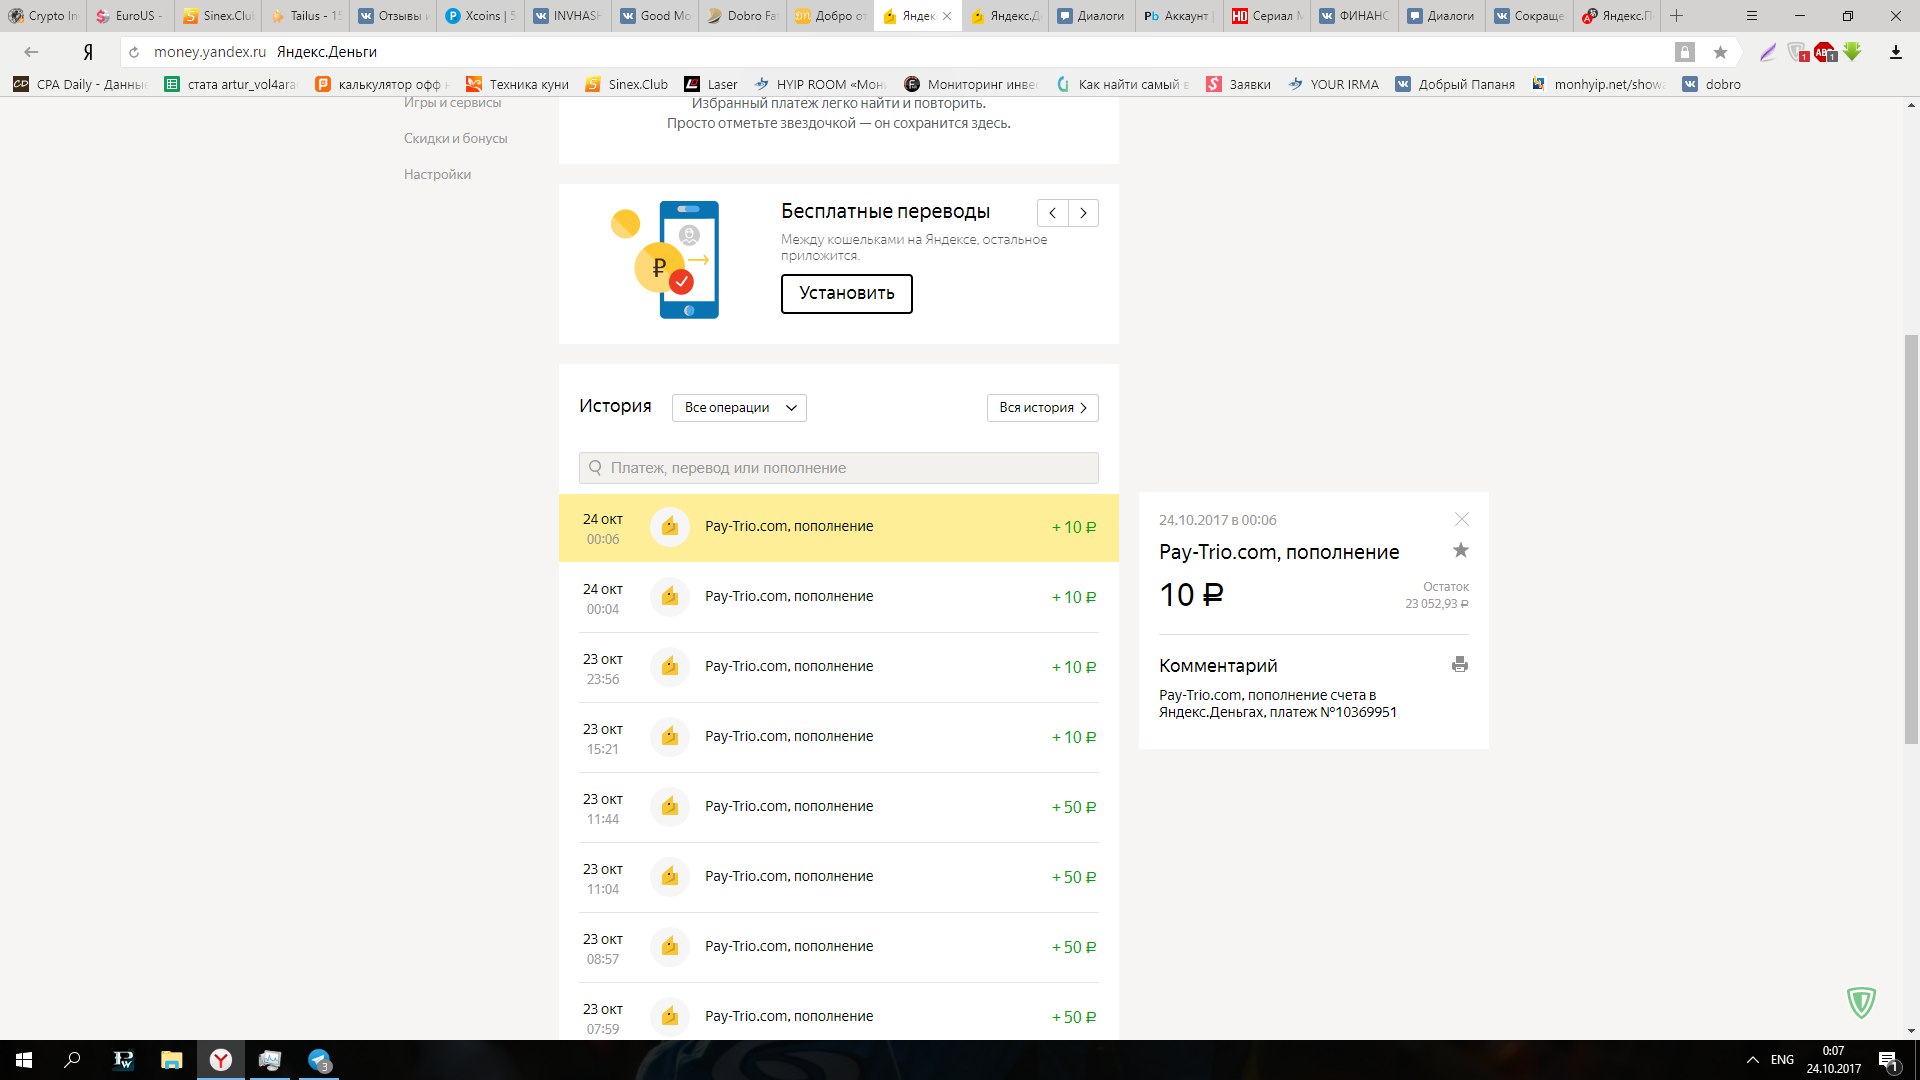This screenshot has height=1080, width=1920.
Task: Click the wallet icon of 23 окт 15:21 payment
Action: [x=670, y=737]
